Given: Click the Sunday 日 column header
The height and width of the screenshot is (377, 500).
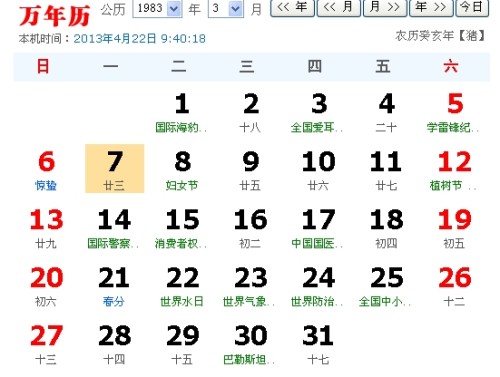Looking at the screenshot, I should click(43, 66).
